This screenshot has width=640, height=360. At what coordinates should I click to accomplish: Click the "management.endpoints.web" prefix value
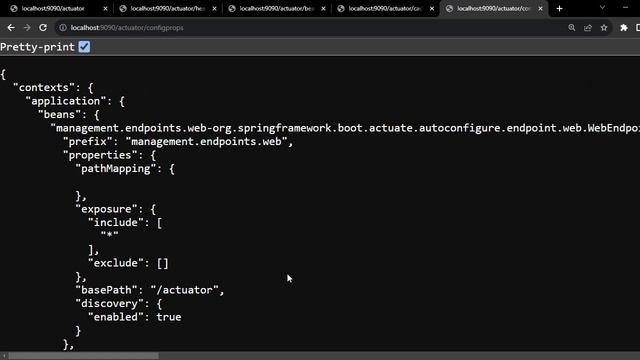click(x=206, y=142)
